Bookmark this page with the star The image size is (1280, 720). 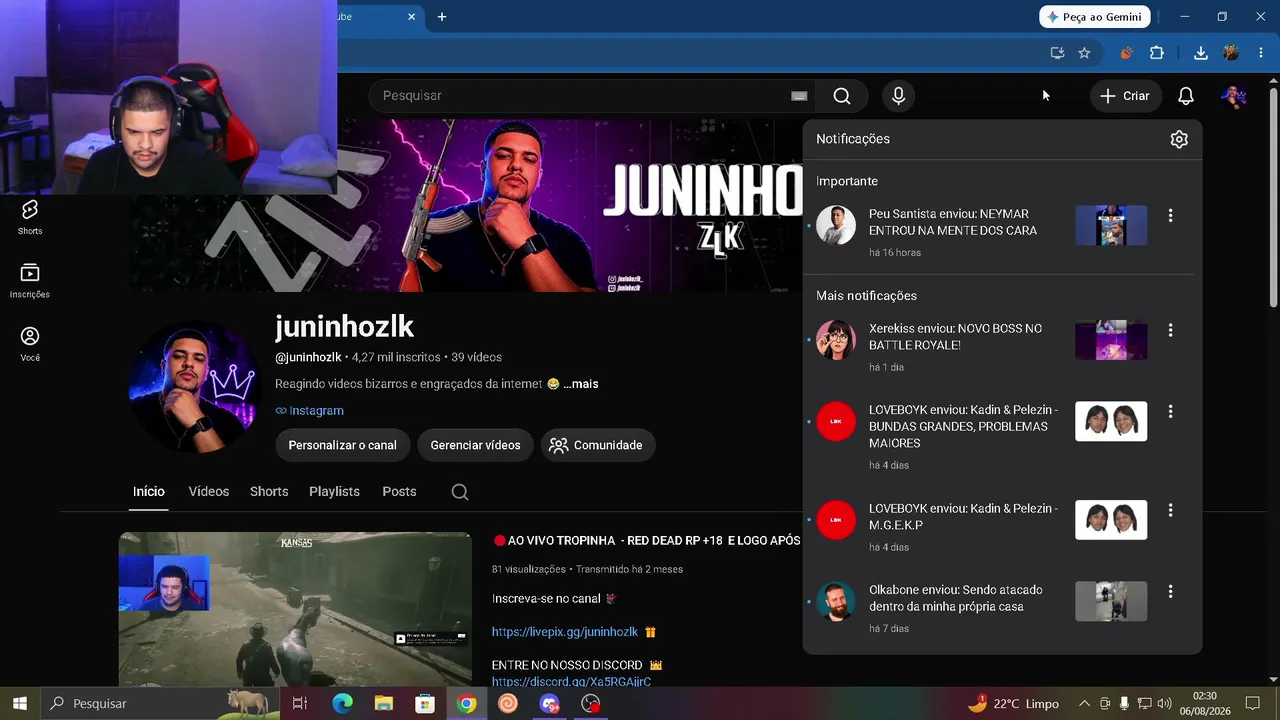(x=1084, y=53)
